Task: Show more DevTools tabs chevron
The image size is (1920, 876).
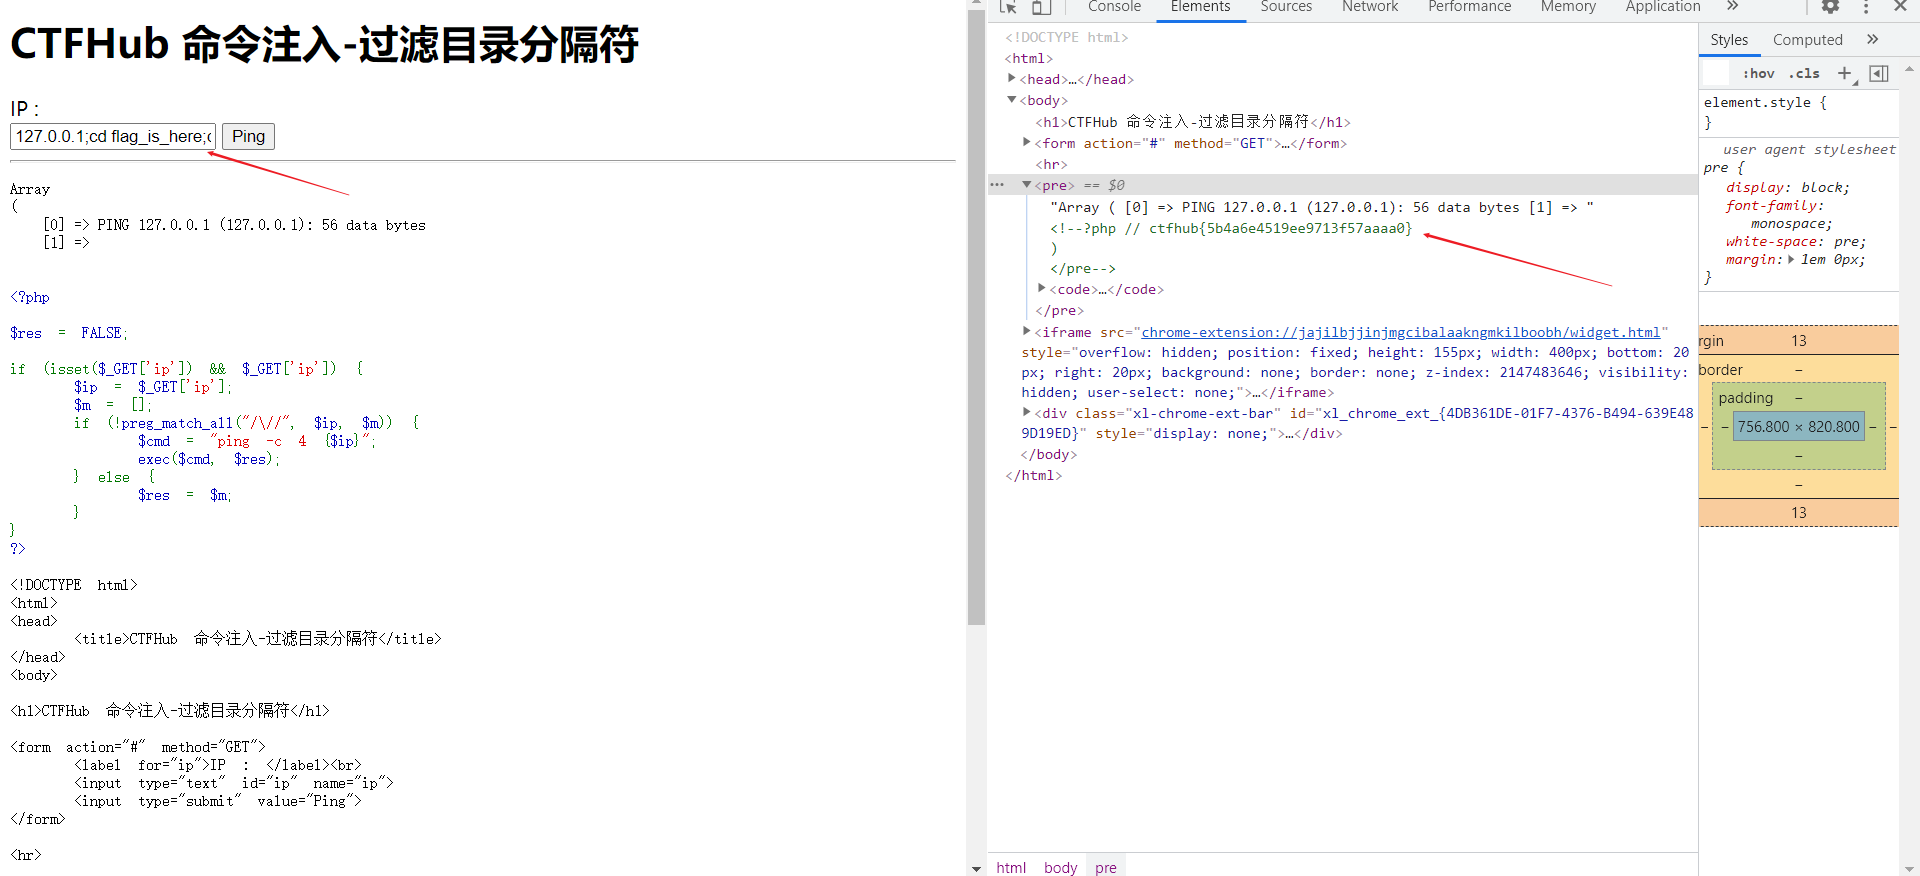Action: 1732,6
